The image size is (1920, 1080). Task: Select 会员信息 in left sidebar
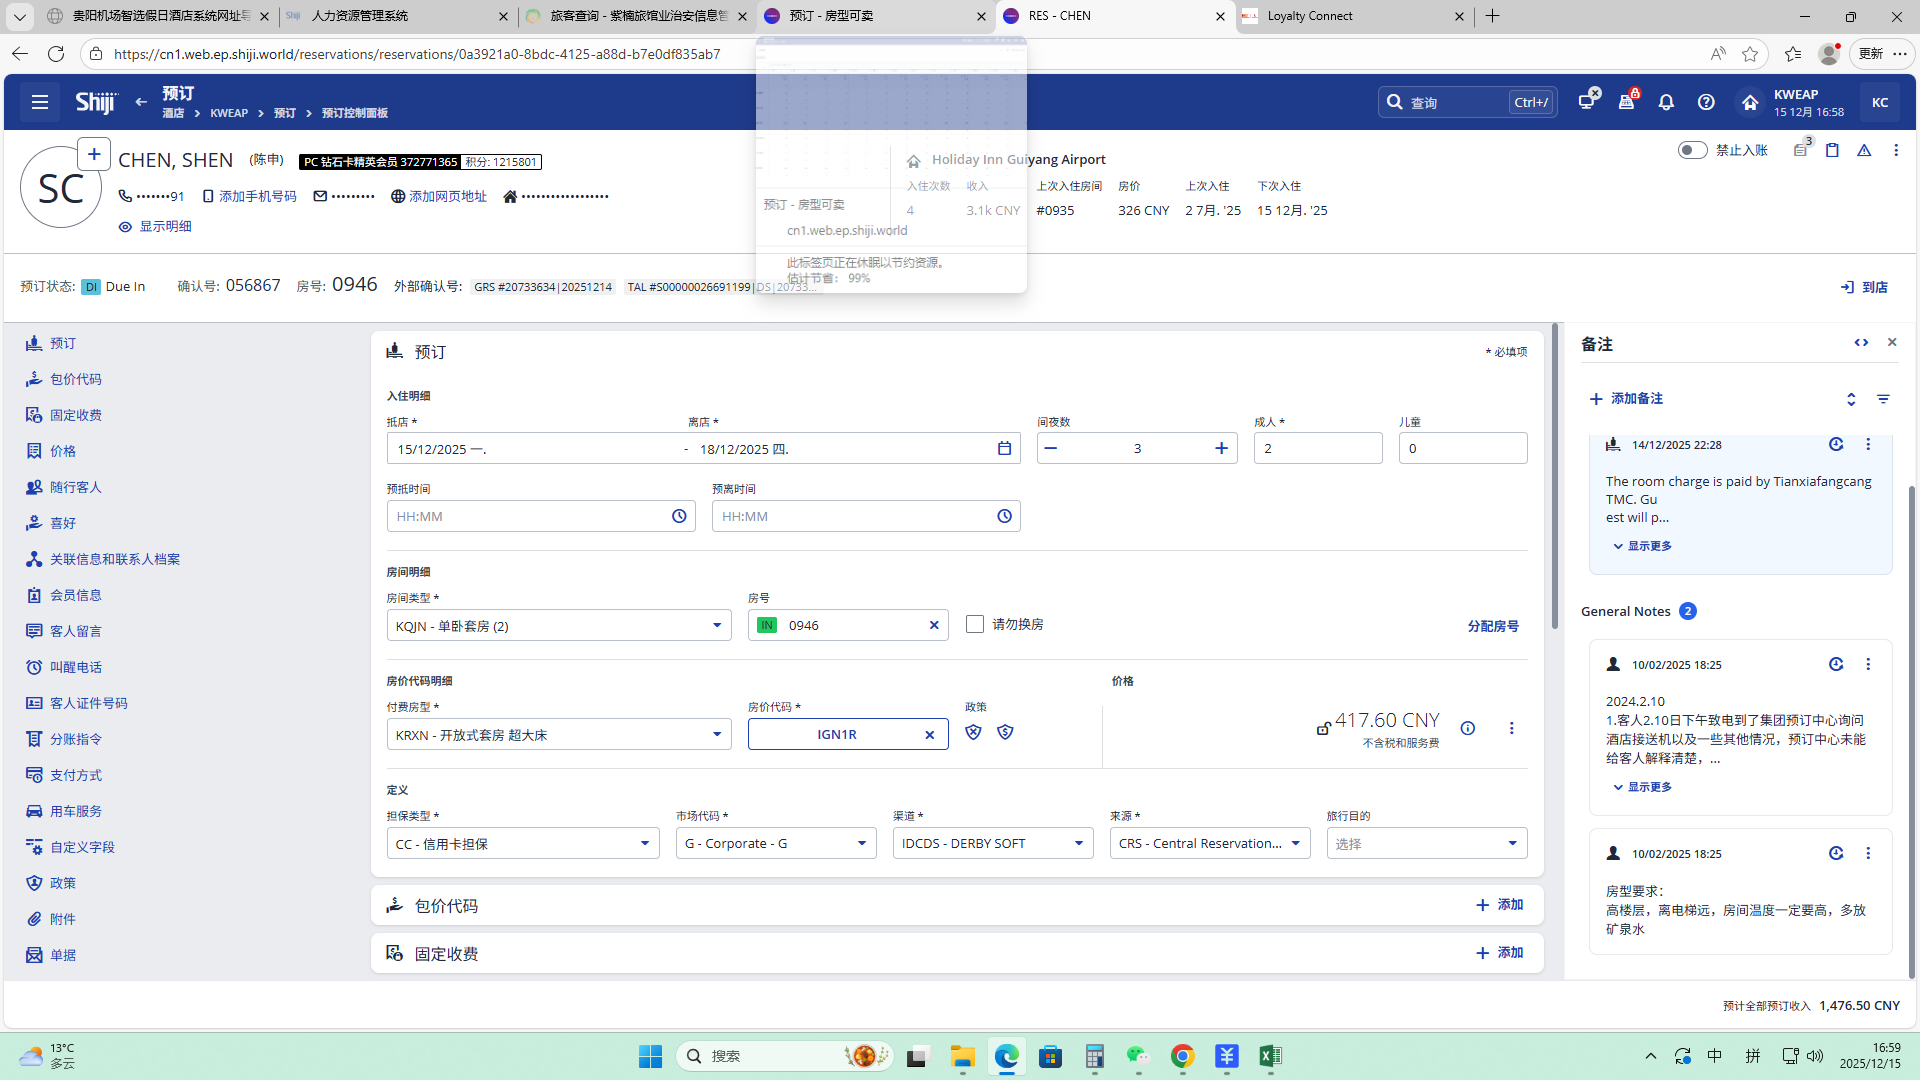tap(75, 595)
